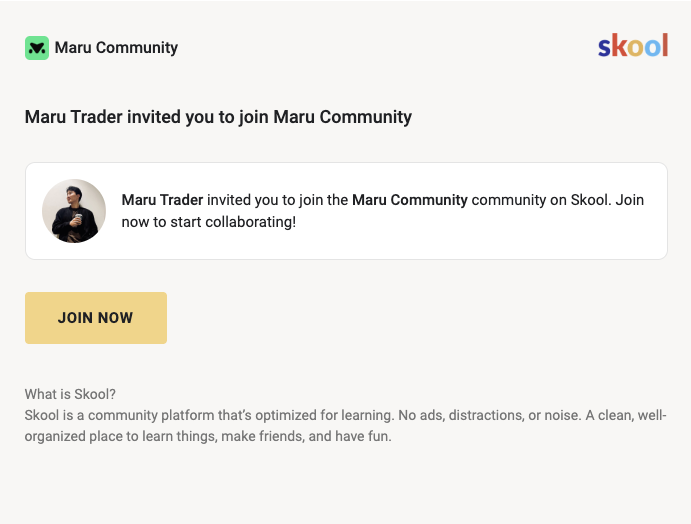Click the "What is Skool?" heading
Image resolution: width=691 pixels, height=524 pixels.
(x=71, y=394)
